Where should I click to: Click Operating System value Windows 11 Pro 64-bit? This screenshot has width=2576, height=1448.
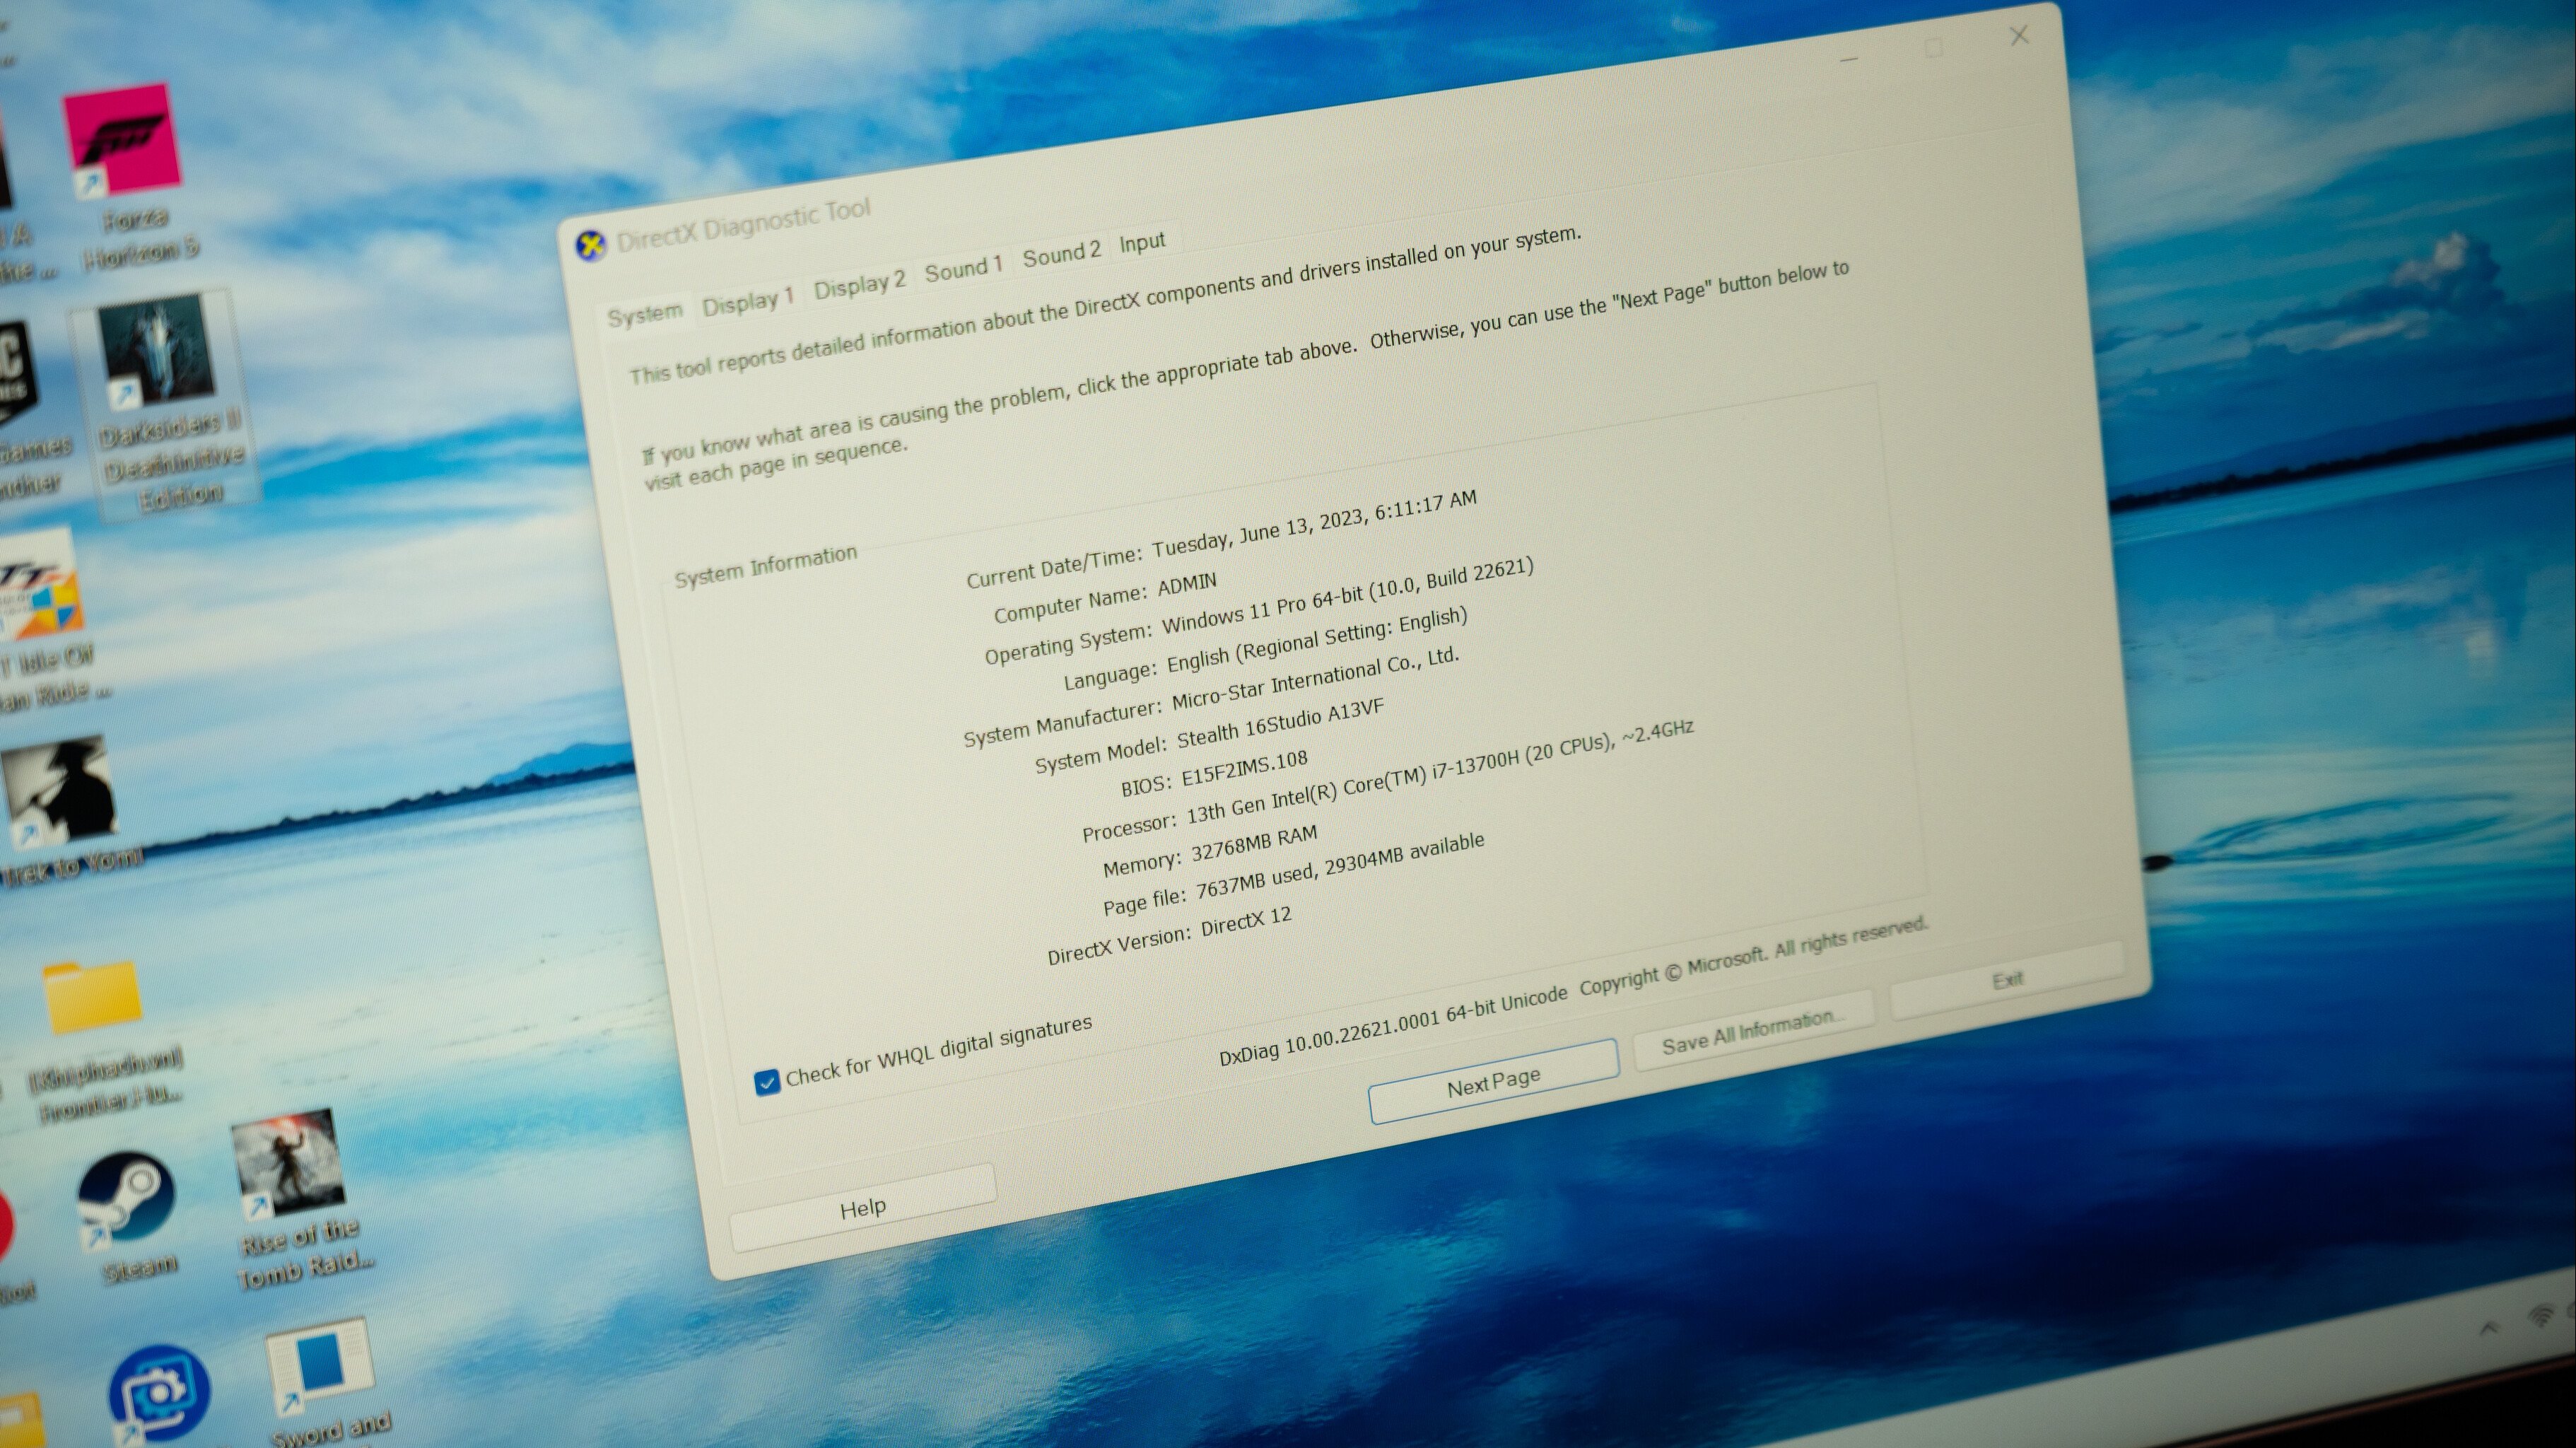coord(1347,597)
